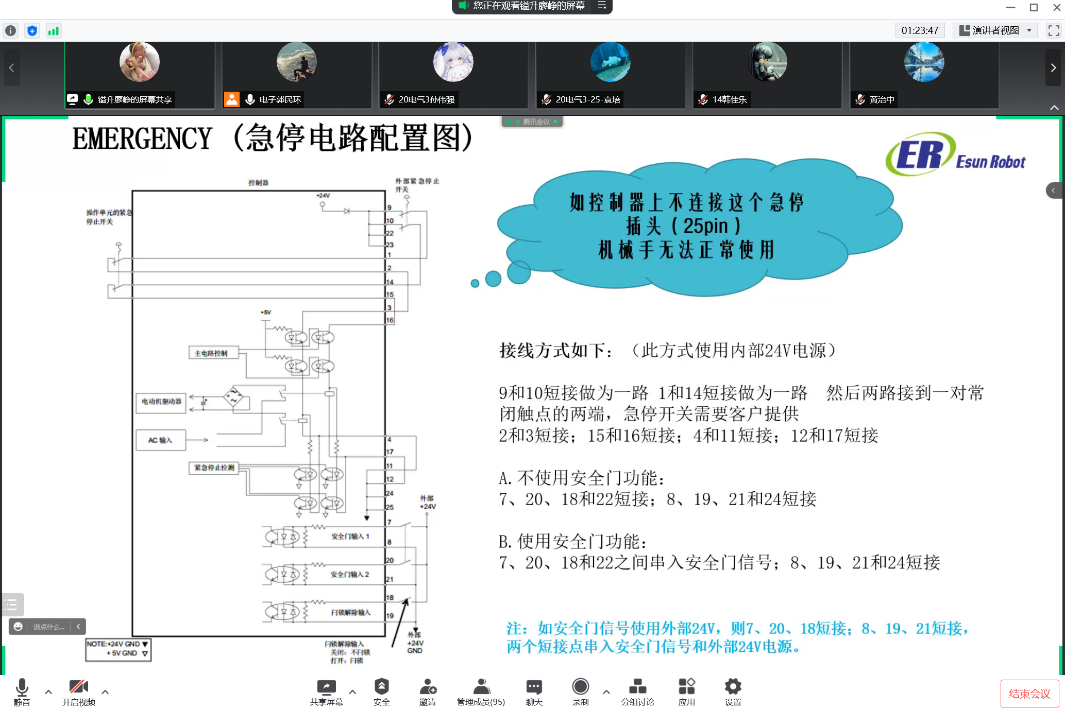
Task: Click the green microphone on the presenter tile
Action: pos(88,99)
